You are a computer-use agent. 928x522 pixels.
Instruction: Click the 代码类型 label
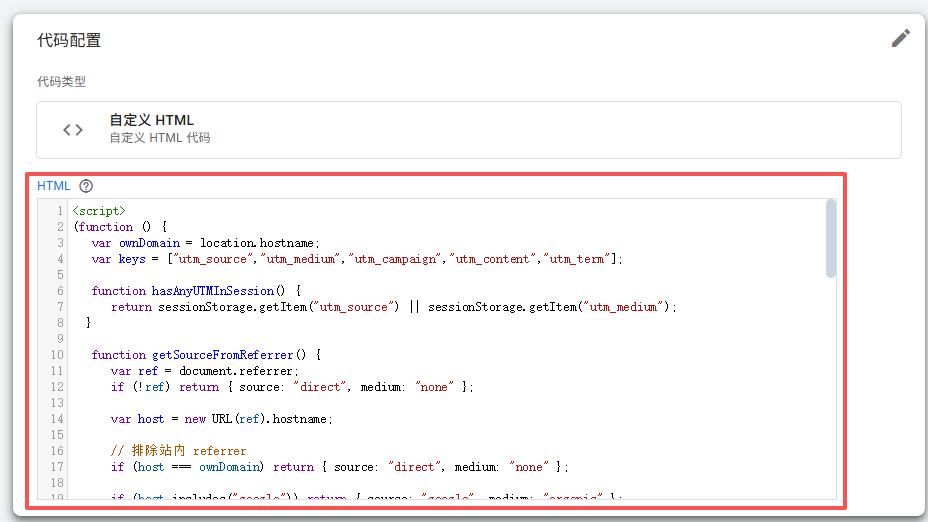(62, 82)
